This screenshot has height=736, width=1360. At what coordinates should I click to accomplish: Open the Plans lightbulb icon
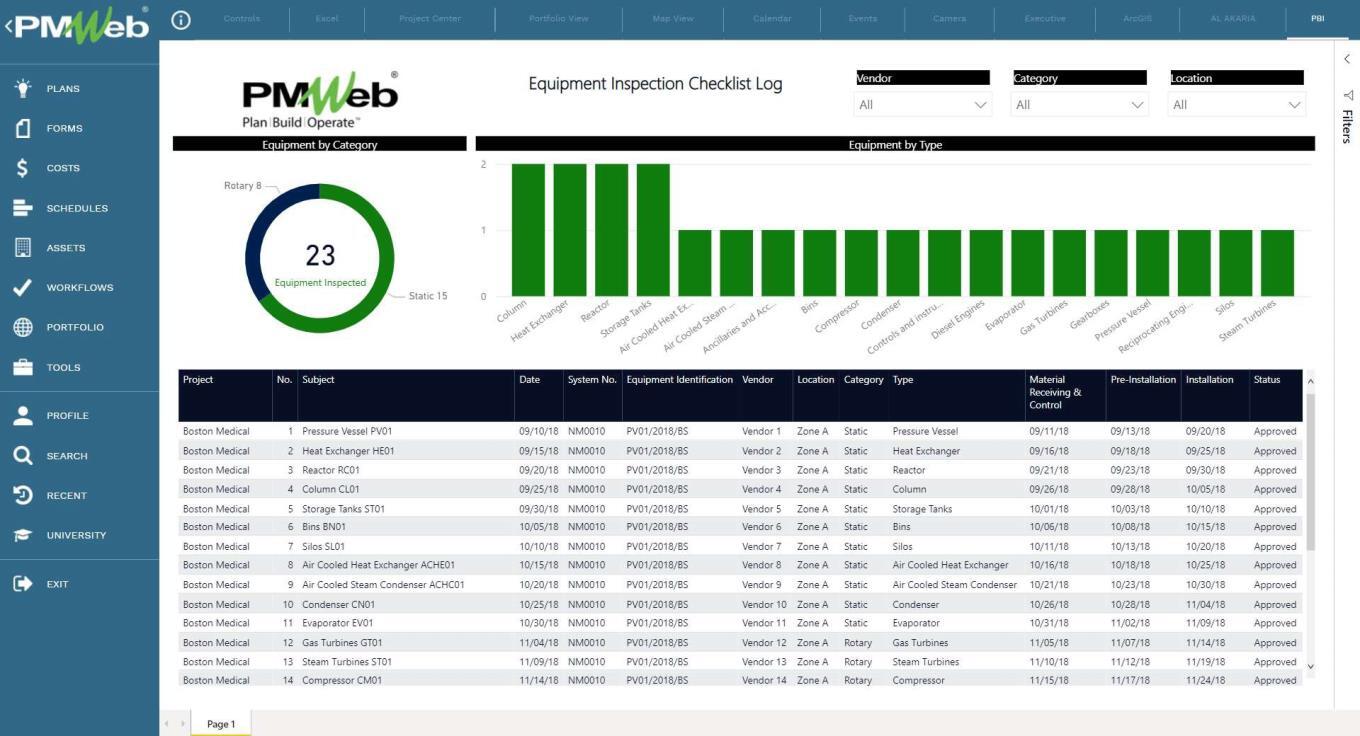pyautogui.click(x=23, y=89)
